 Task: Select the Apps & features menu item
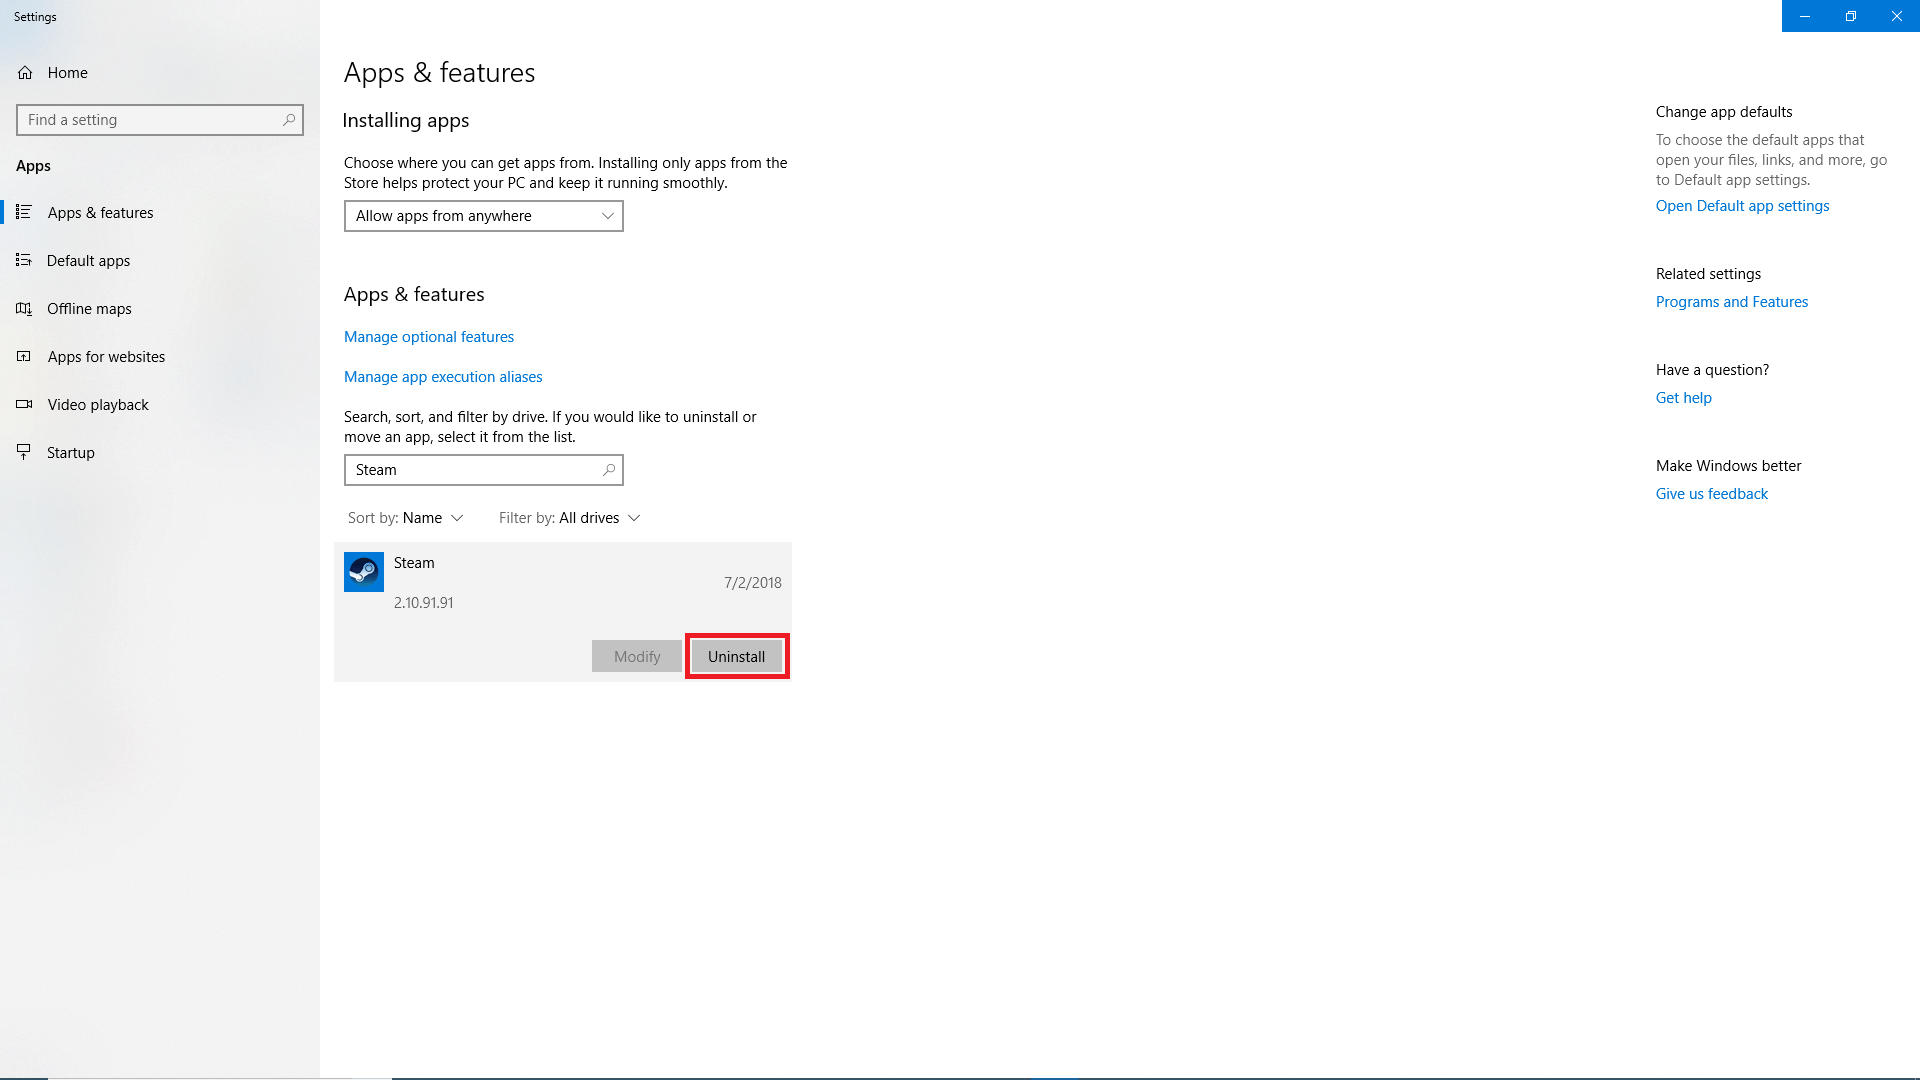100,212
